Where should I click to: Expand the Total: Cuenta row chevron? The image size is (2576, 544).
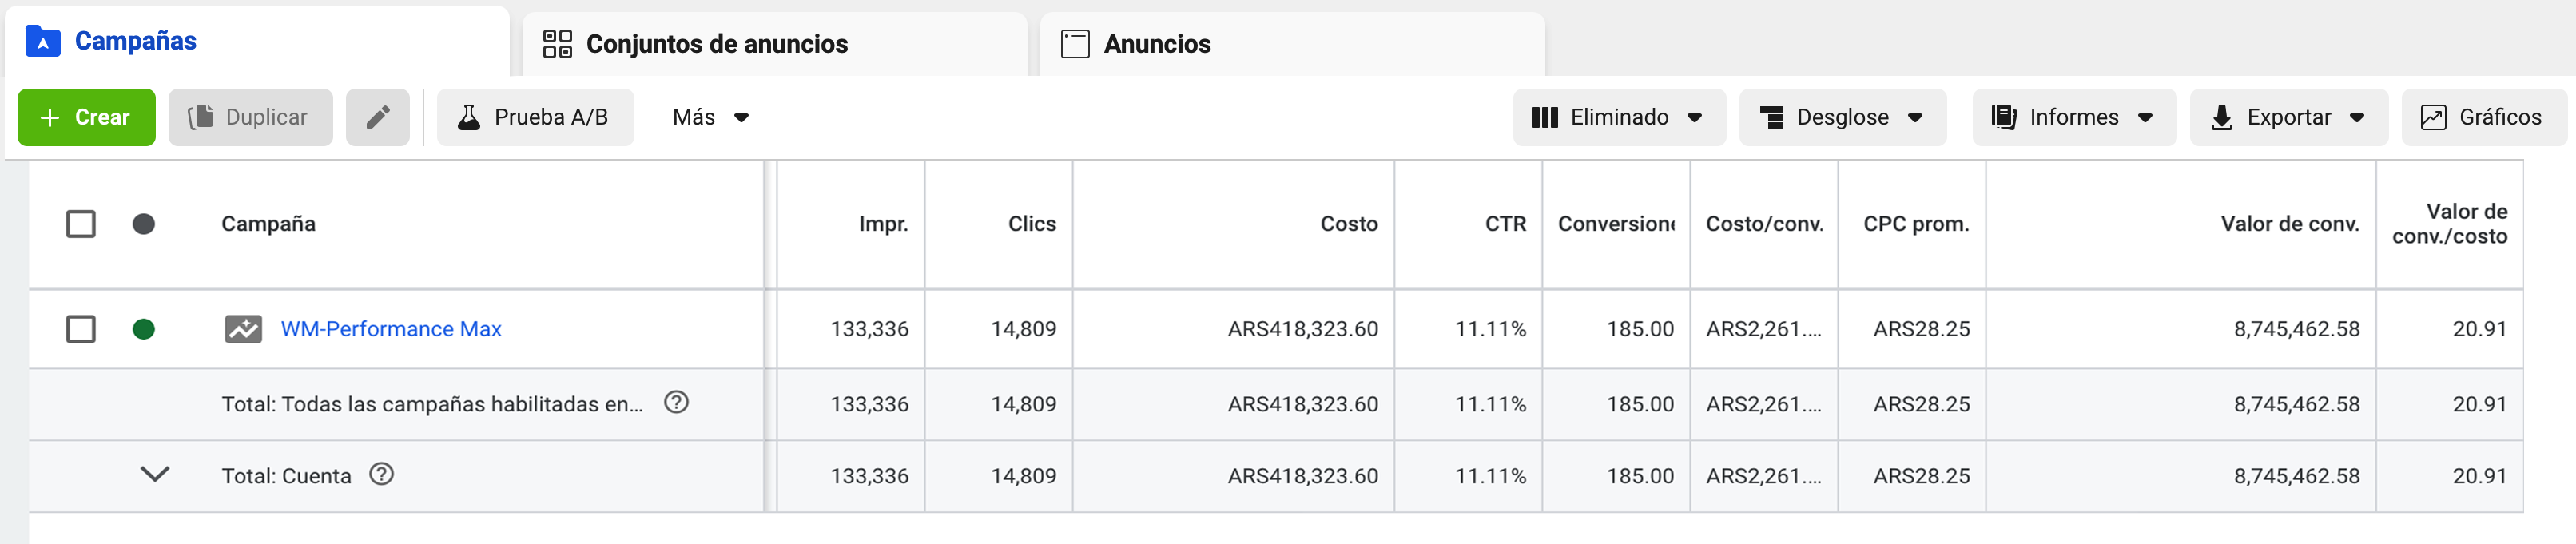coord(154,474)
